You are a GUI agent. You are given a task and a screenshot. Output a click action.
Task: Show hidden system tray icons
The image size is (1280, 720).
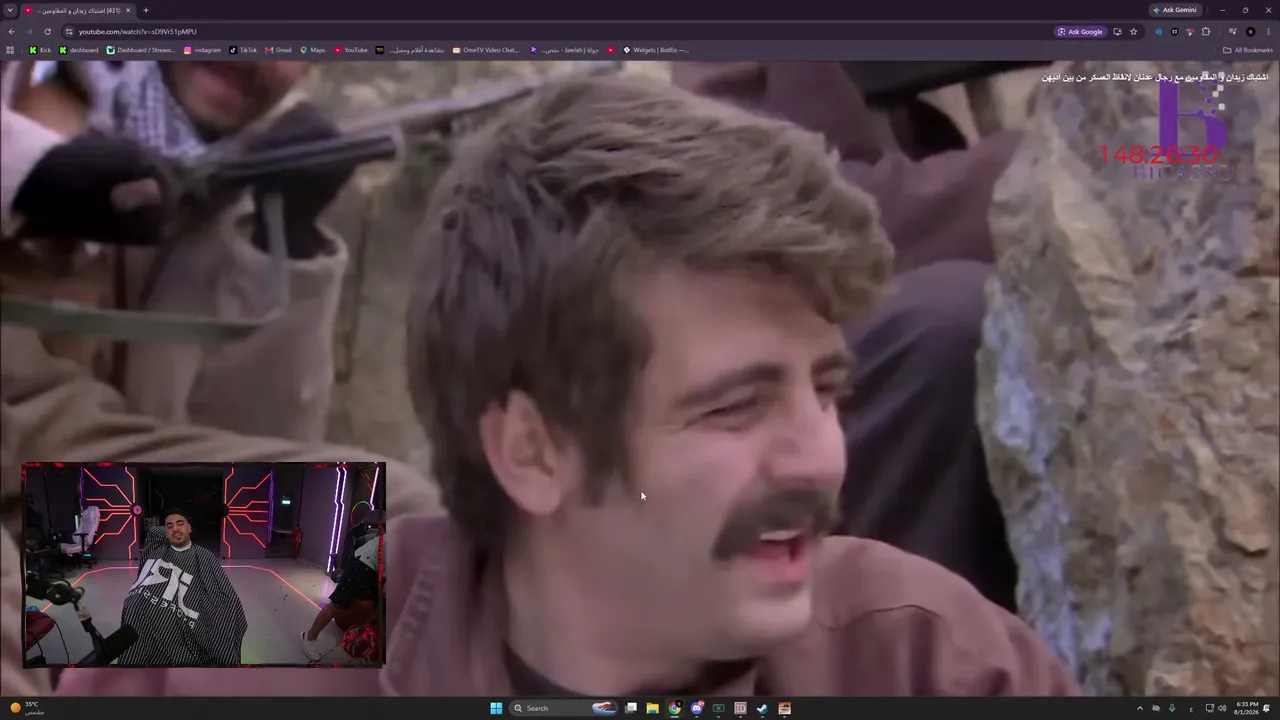click(1140, 708)
